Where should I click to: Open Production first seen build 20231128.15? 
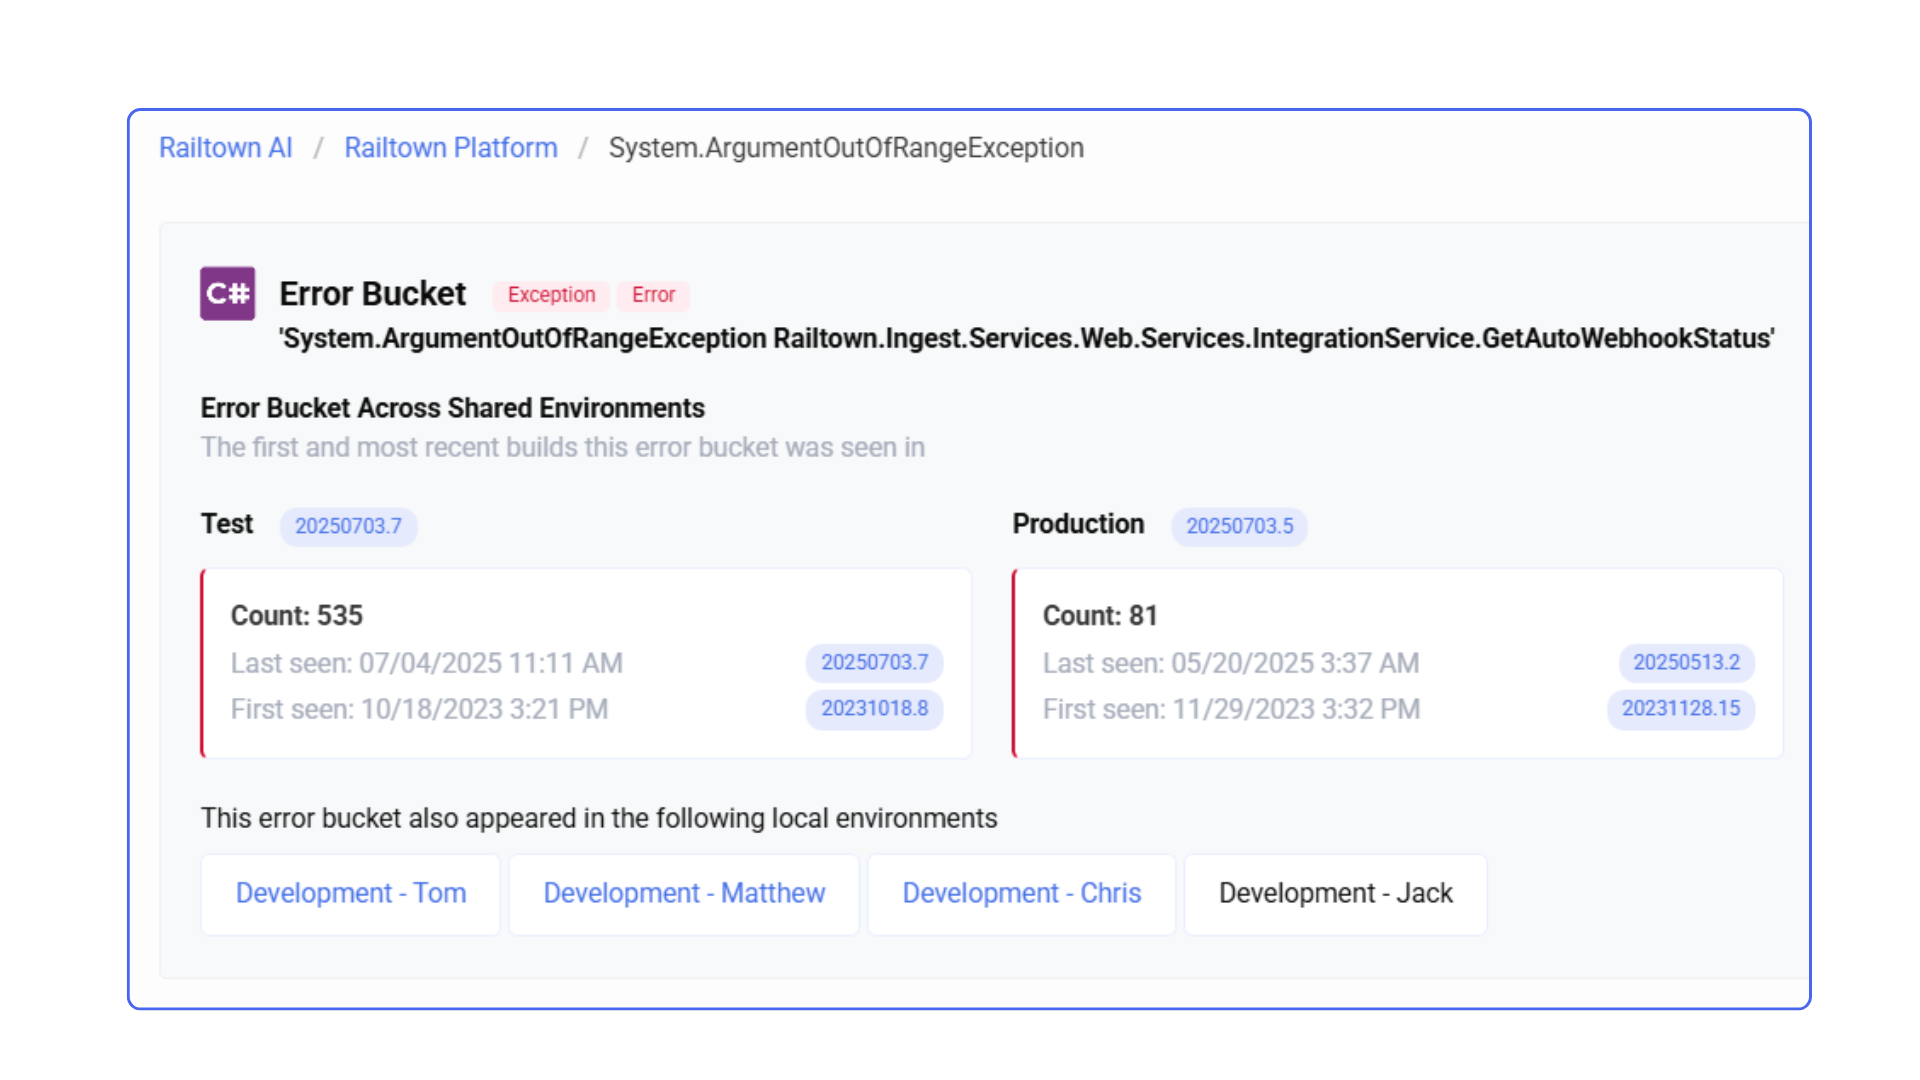click(x=1680, y=708)
